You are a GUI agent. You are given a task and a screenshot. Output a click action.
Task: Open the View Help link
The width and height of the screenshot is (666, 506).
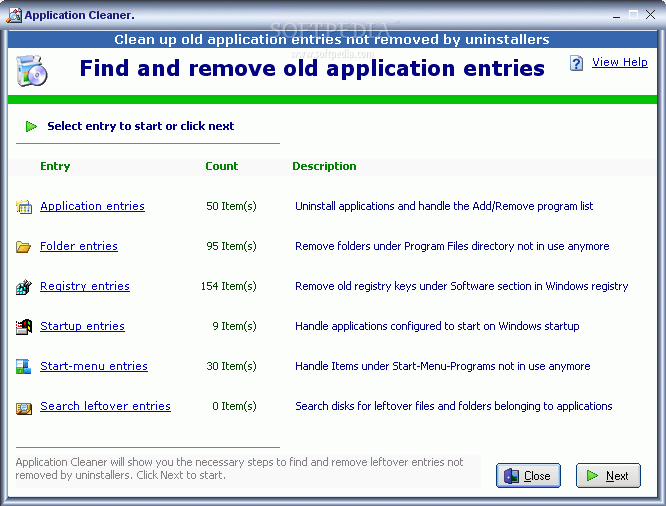(x=620, y=62)
